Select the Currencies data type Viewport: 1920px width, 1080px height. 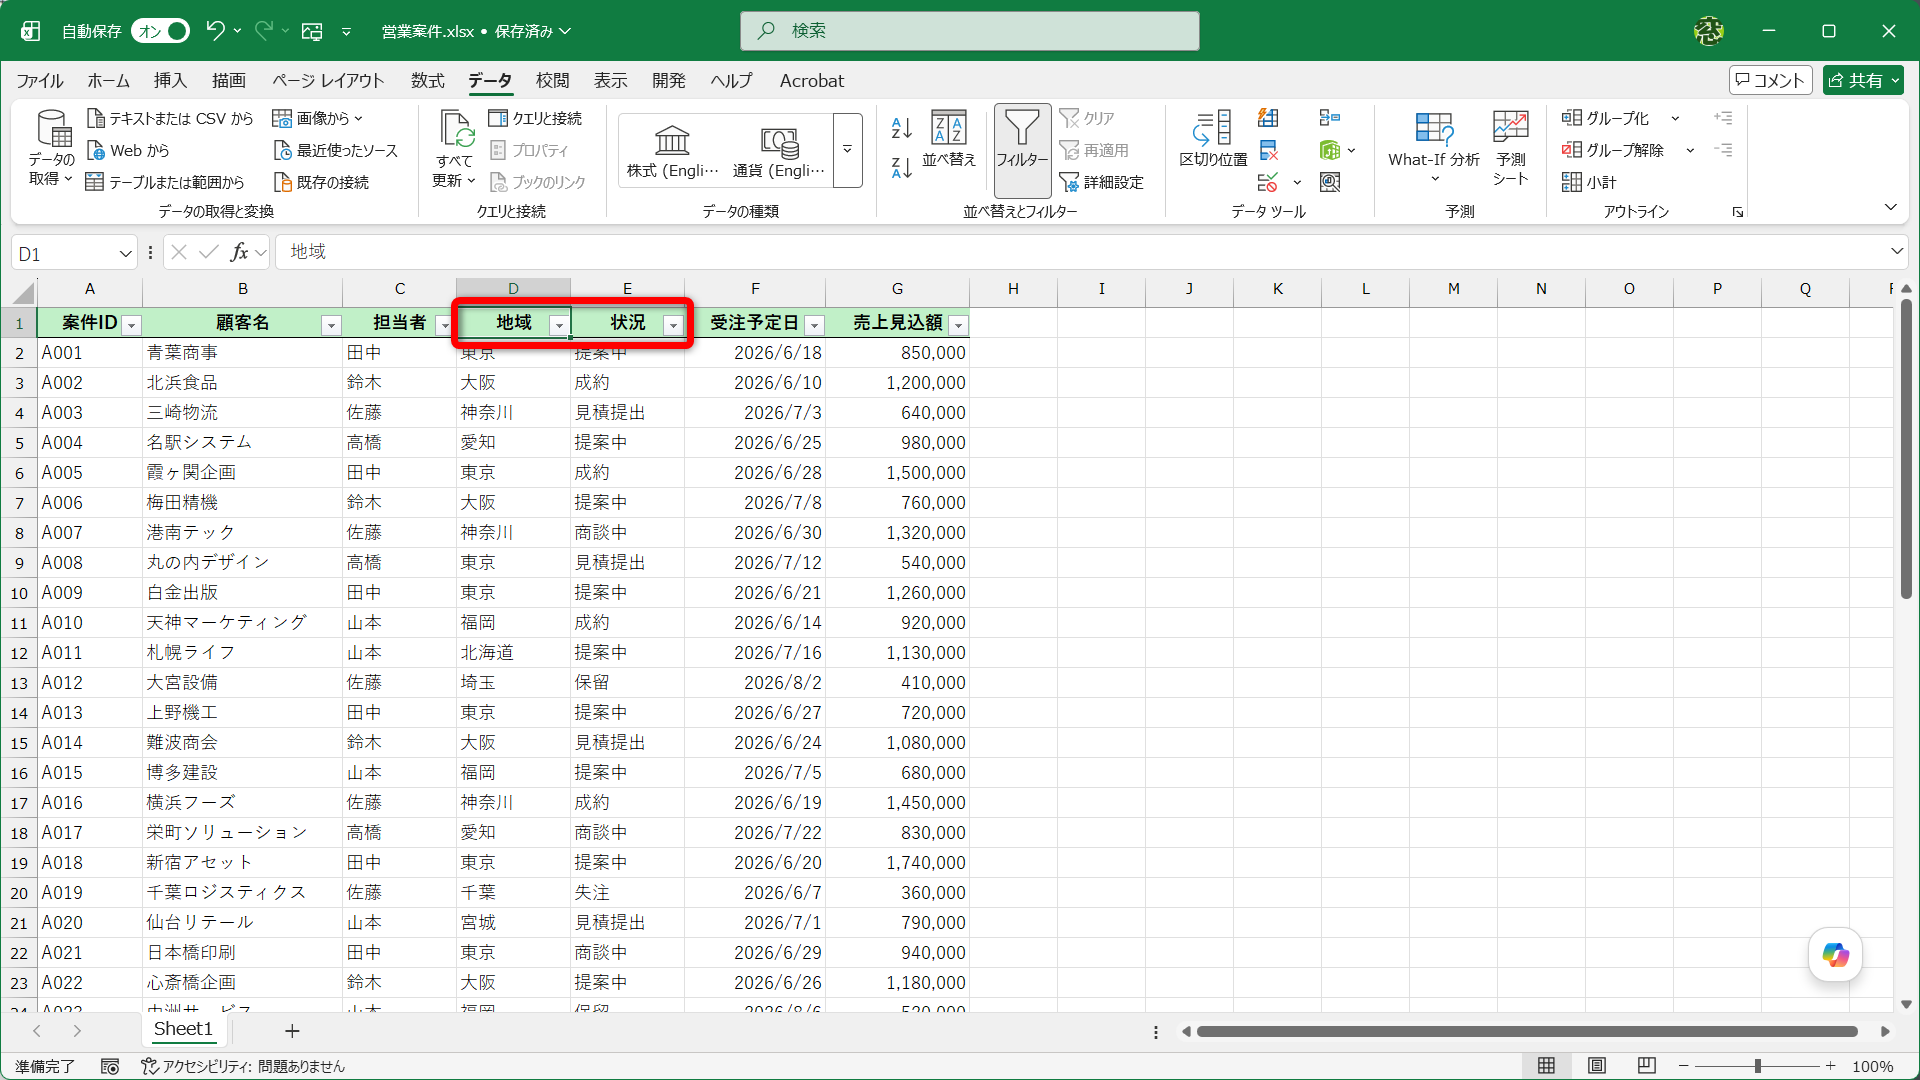click(779, 151)
